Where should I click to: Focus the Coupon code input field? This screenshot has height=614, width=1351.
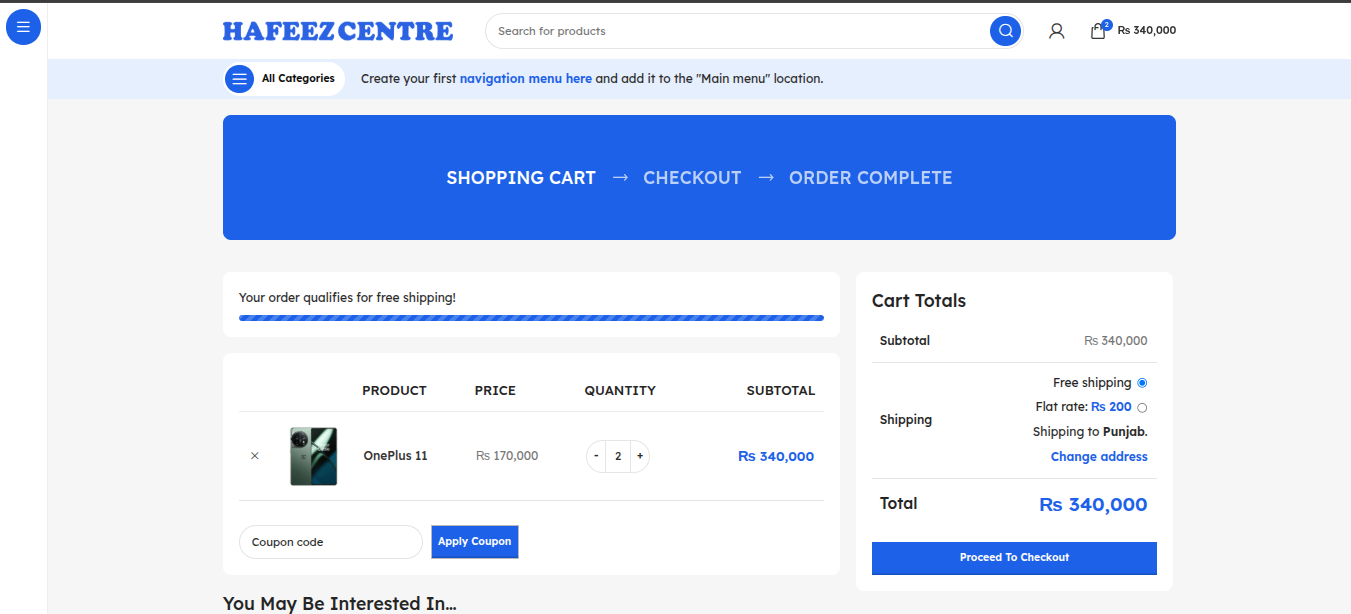[x=330, y=542]
